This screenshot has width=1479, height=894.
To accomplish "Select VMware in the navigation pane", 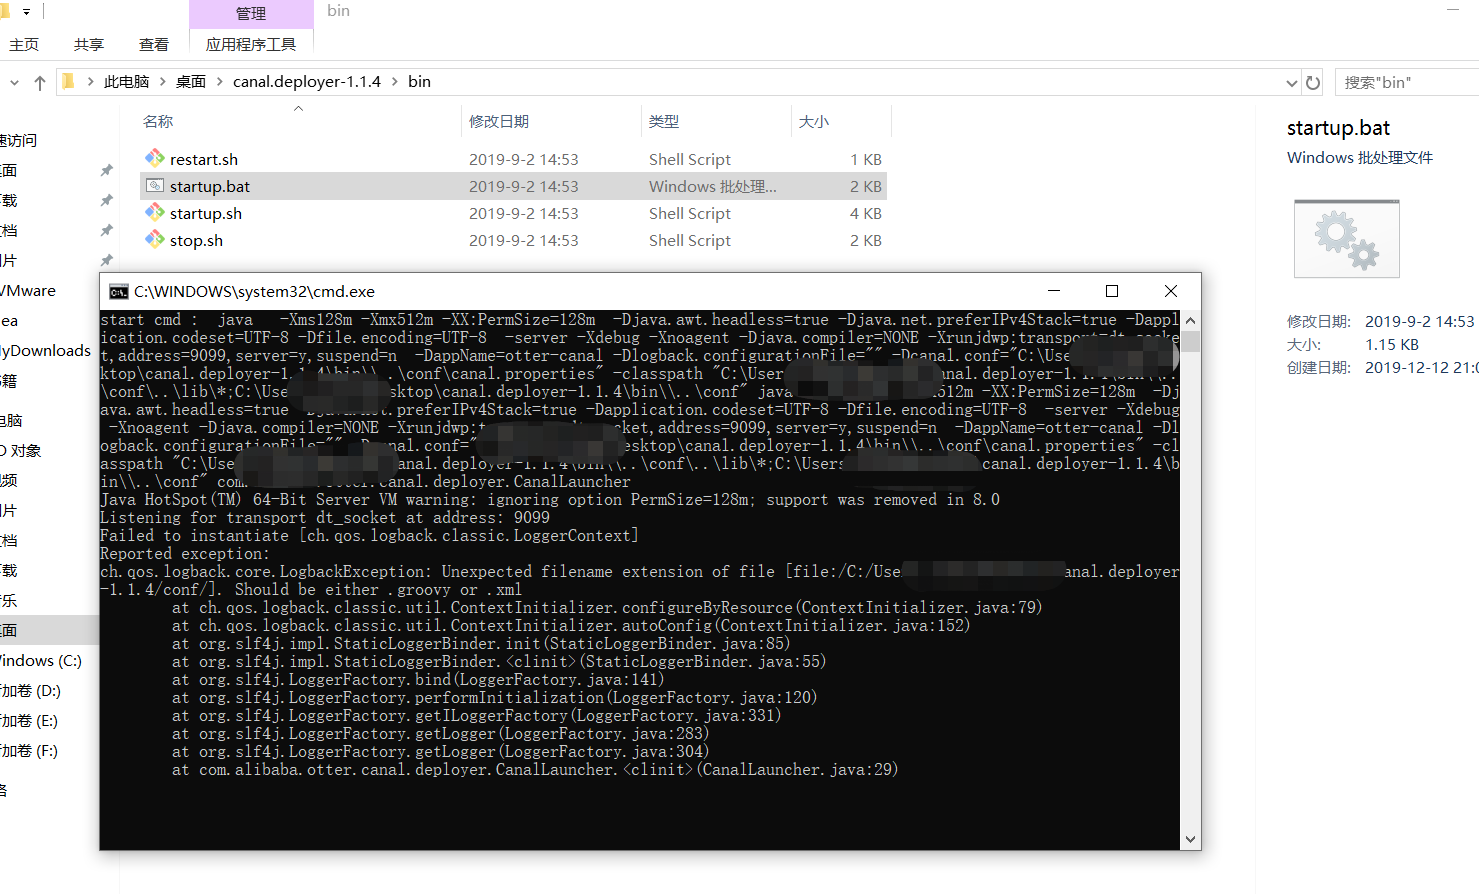I will 28,290.
